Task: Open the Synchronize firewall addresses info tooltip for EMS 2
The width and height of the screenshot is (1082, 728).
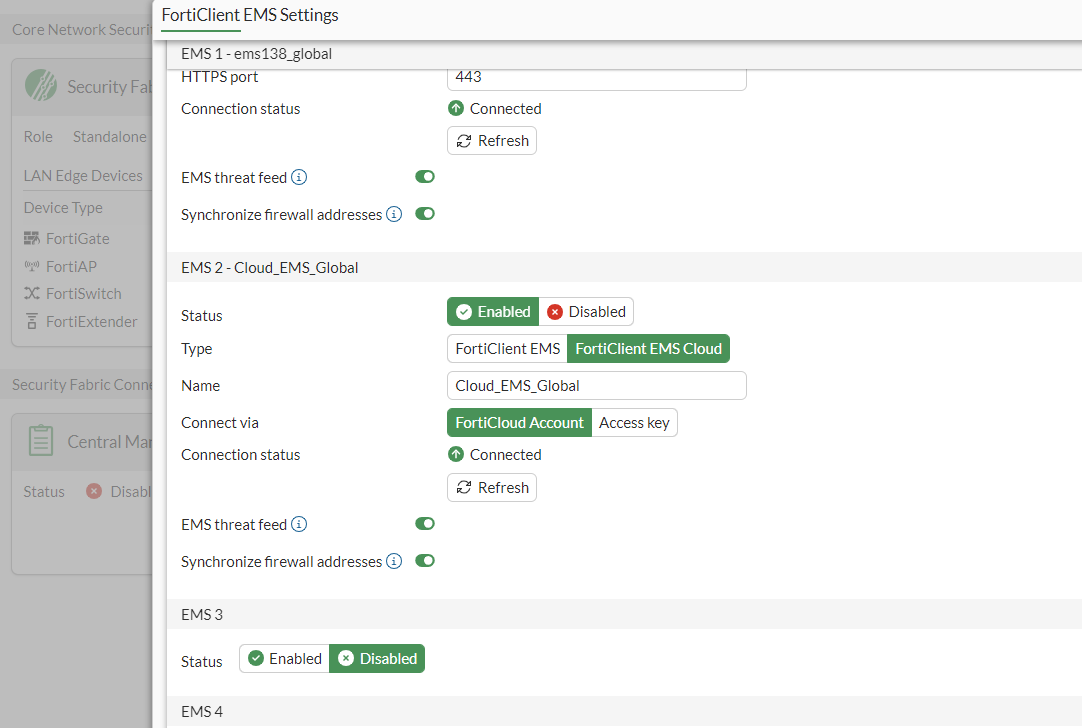Action: pyautogui.click(x=393, y=561)
